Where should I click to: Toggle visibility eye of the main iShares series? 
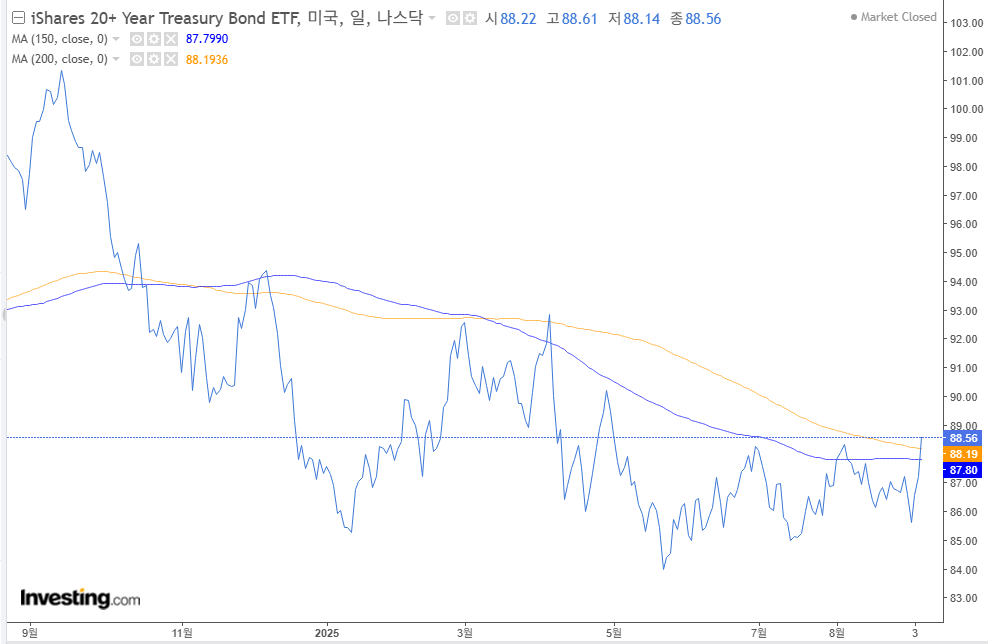point(452,18)
